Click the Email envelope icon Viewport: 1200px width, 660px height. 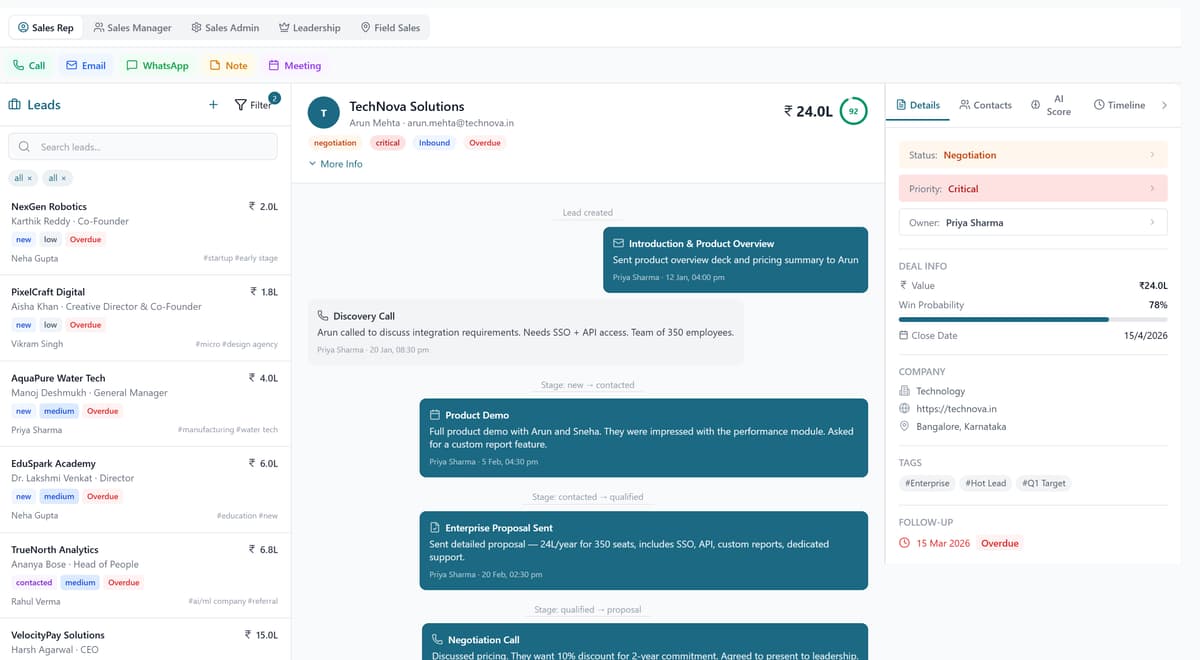(x=71, y=65)
